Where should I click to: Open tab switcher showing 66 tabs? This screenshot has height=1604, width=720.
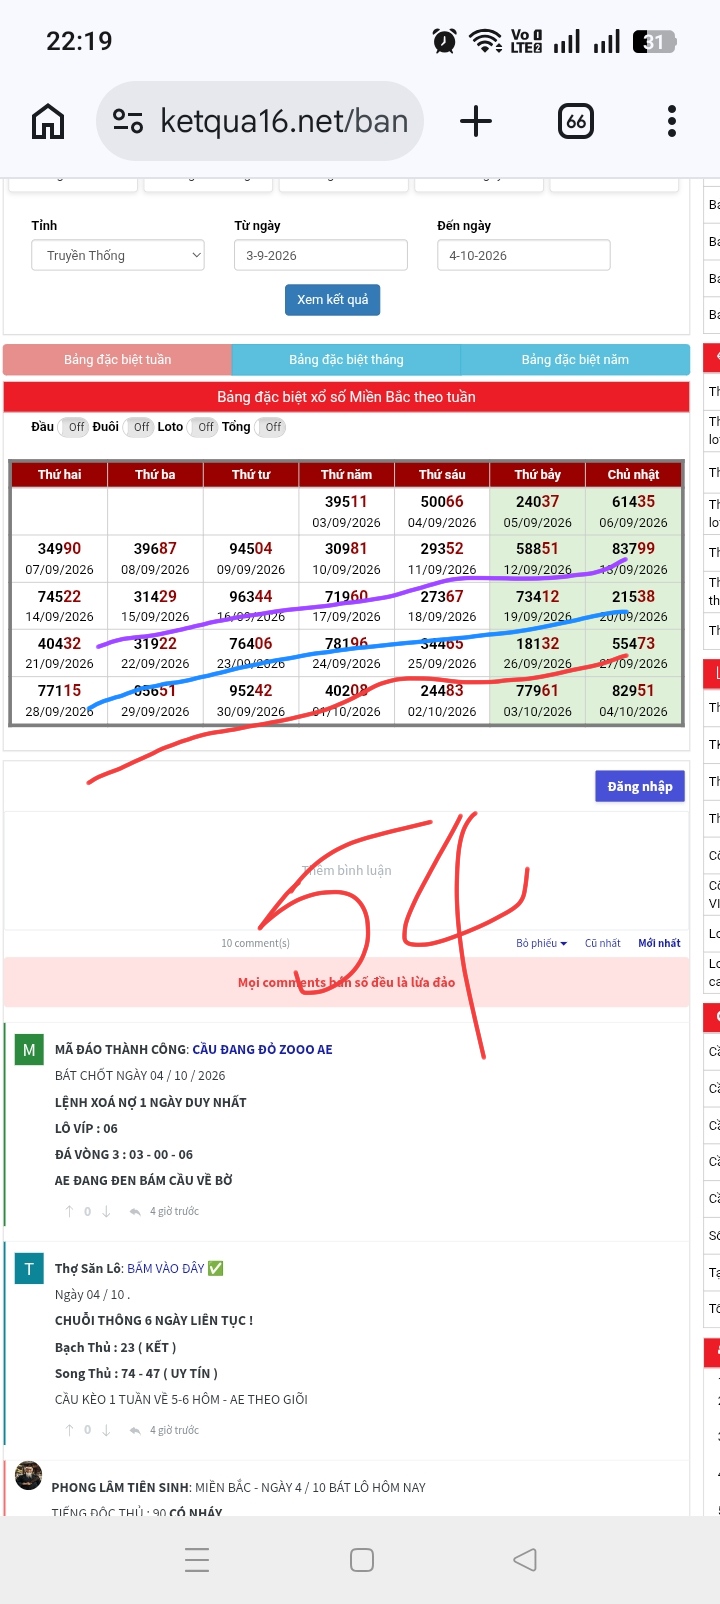coord(576,122)
